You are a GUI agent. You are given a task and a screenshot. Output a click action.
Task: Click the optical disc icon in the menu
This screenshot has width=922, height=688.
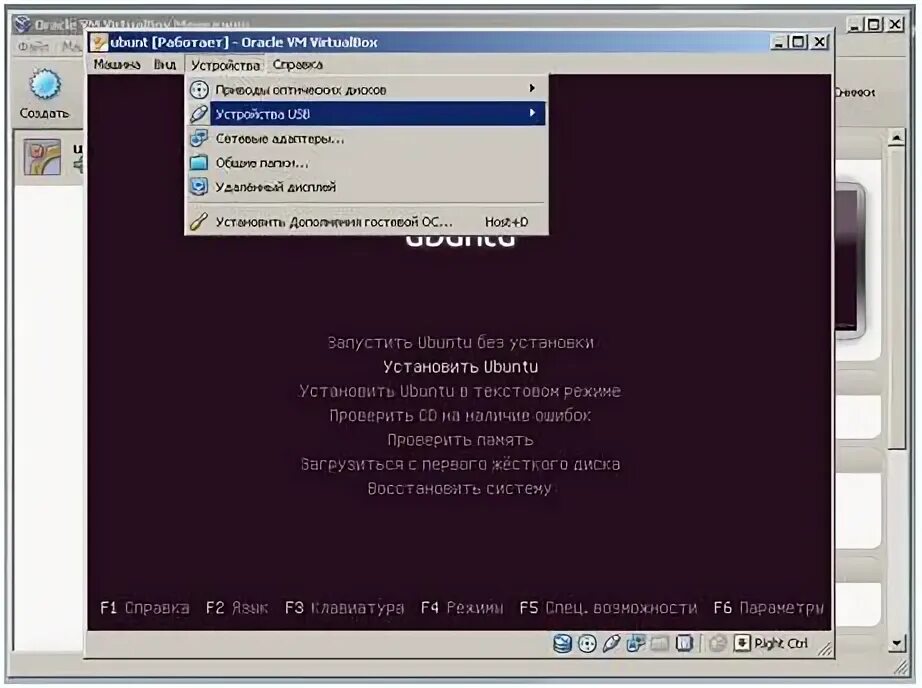[199, 90]
